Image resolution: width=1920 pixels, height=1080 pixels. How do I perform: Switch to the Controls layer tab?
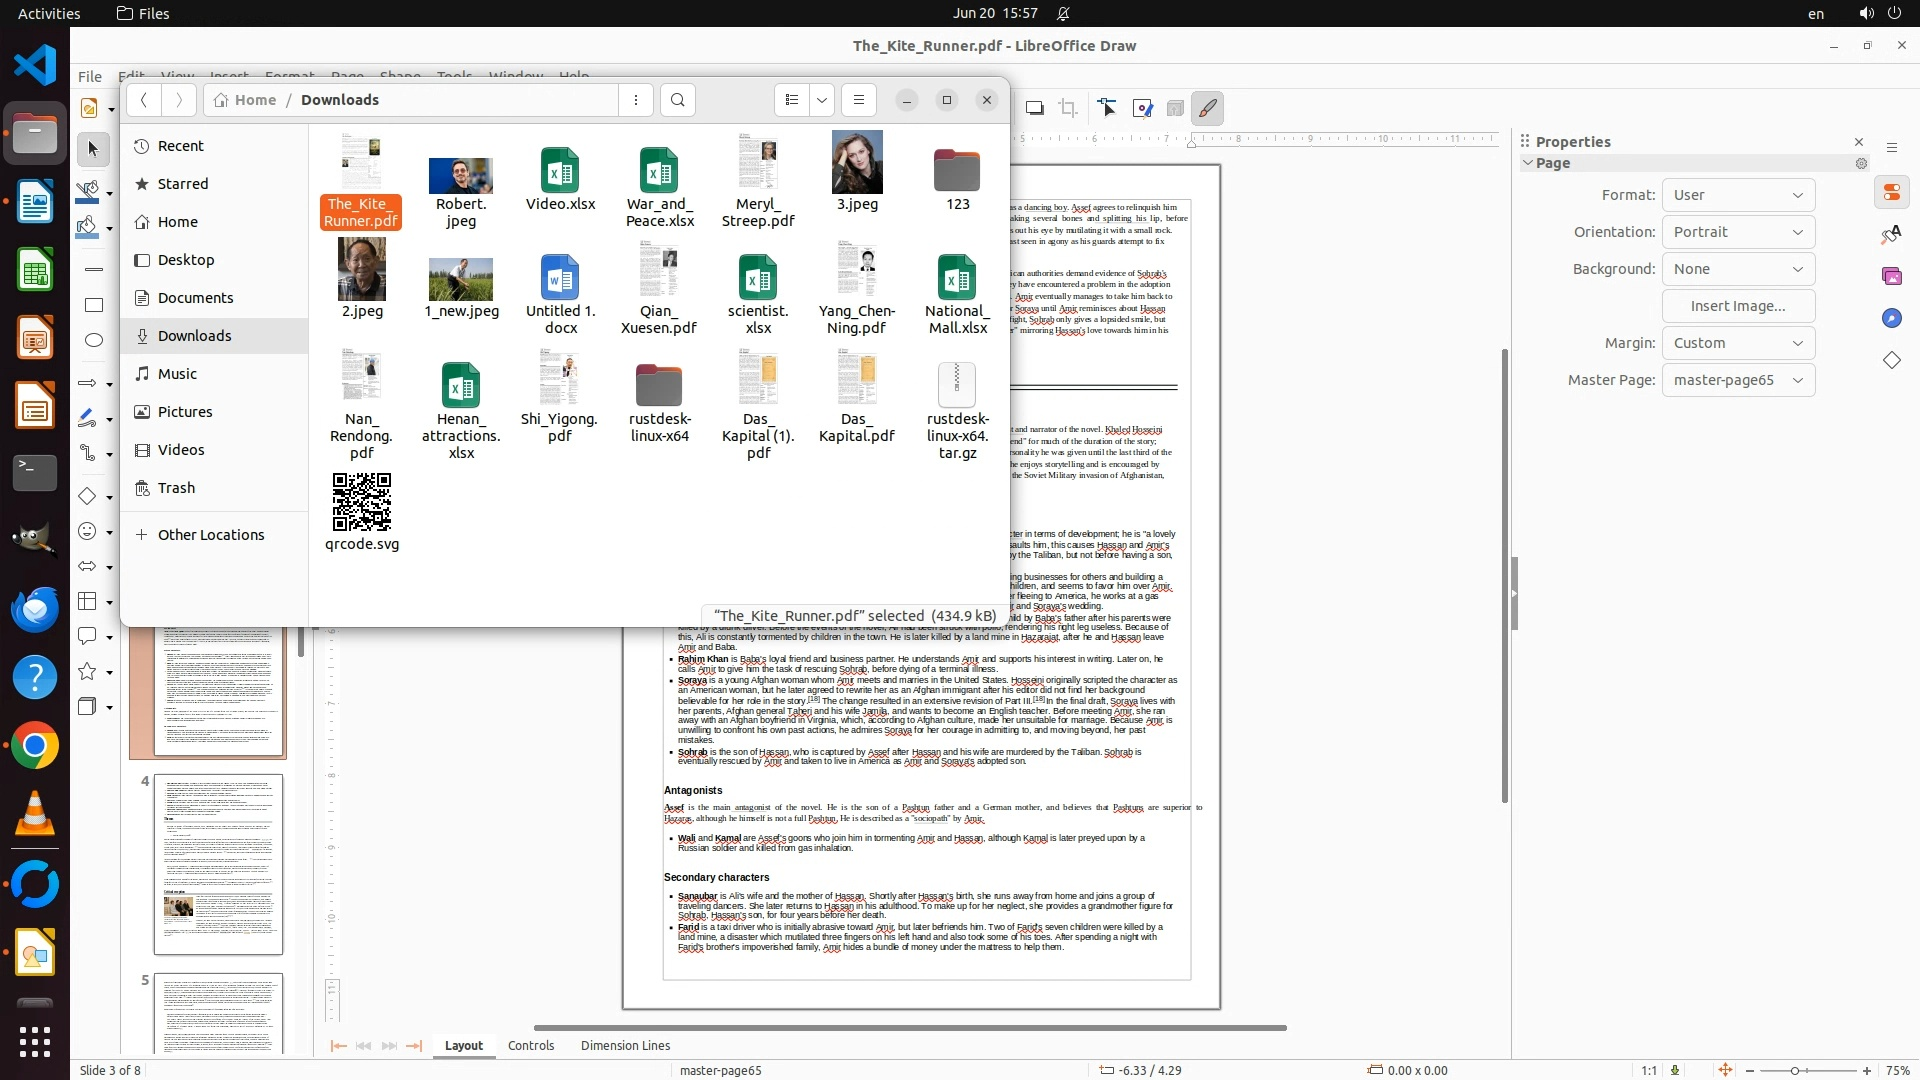tap(530, 1045)
